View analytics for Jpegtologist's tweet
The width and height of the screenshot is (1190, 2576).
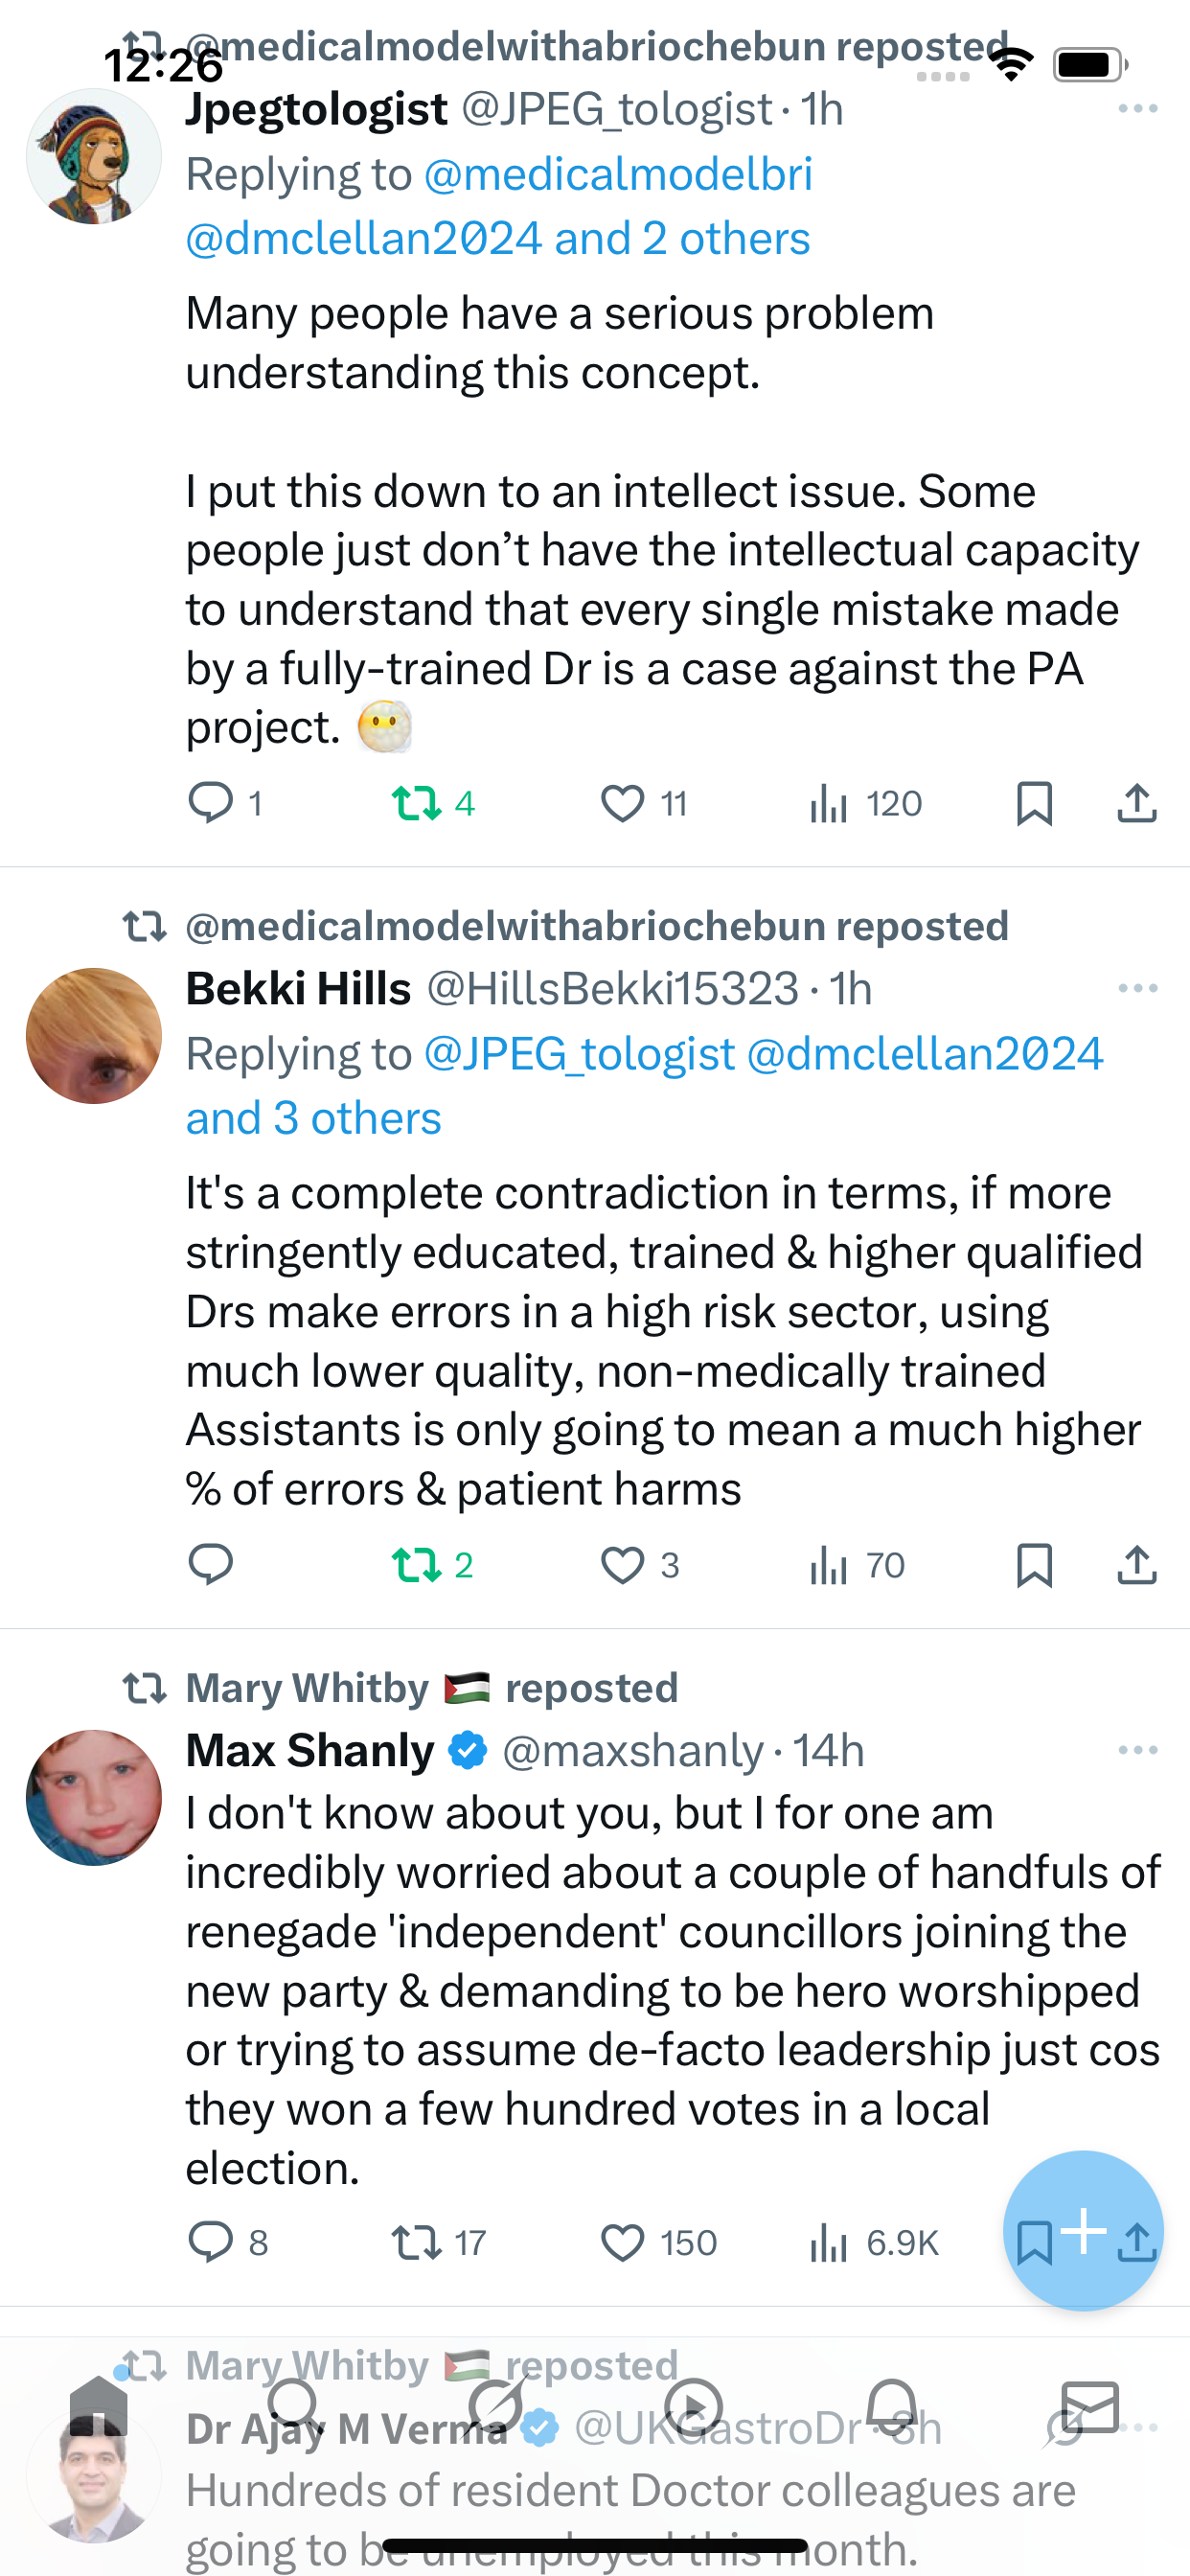[x=829, y=803]
